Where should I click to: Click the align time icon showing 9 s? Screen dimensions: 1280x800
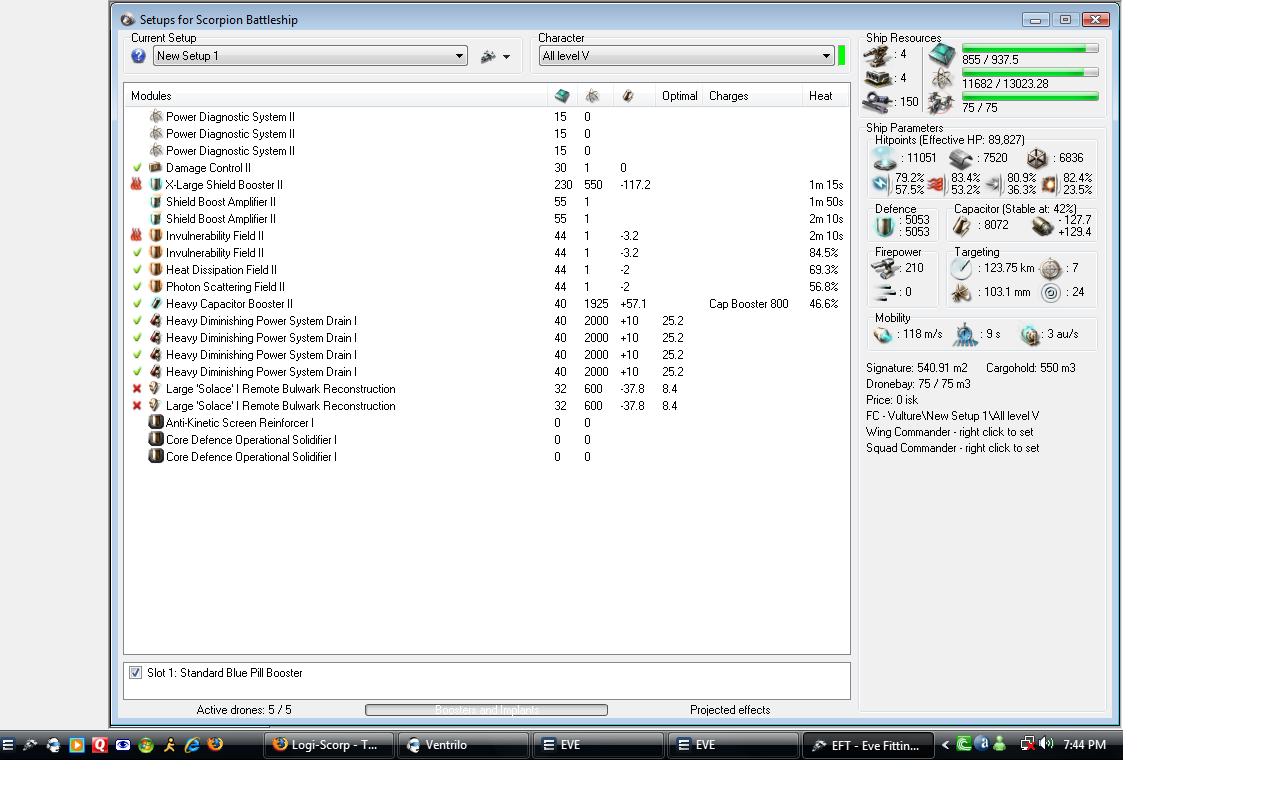[x=965, y=335]
